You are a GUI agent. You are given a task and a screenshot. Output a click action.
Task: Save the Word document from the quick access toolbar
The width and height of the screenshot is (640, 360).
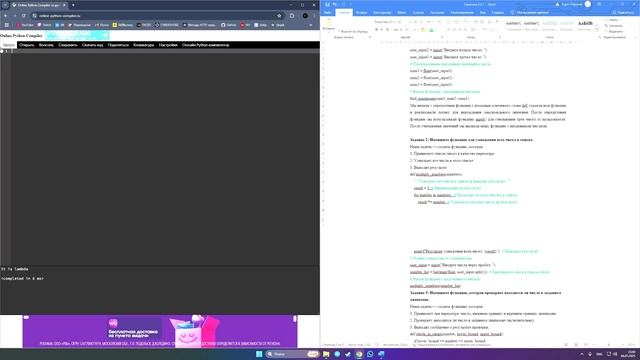coord(327,4)
